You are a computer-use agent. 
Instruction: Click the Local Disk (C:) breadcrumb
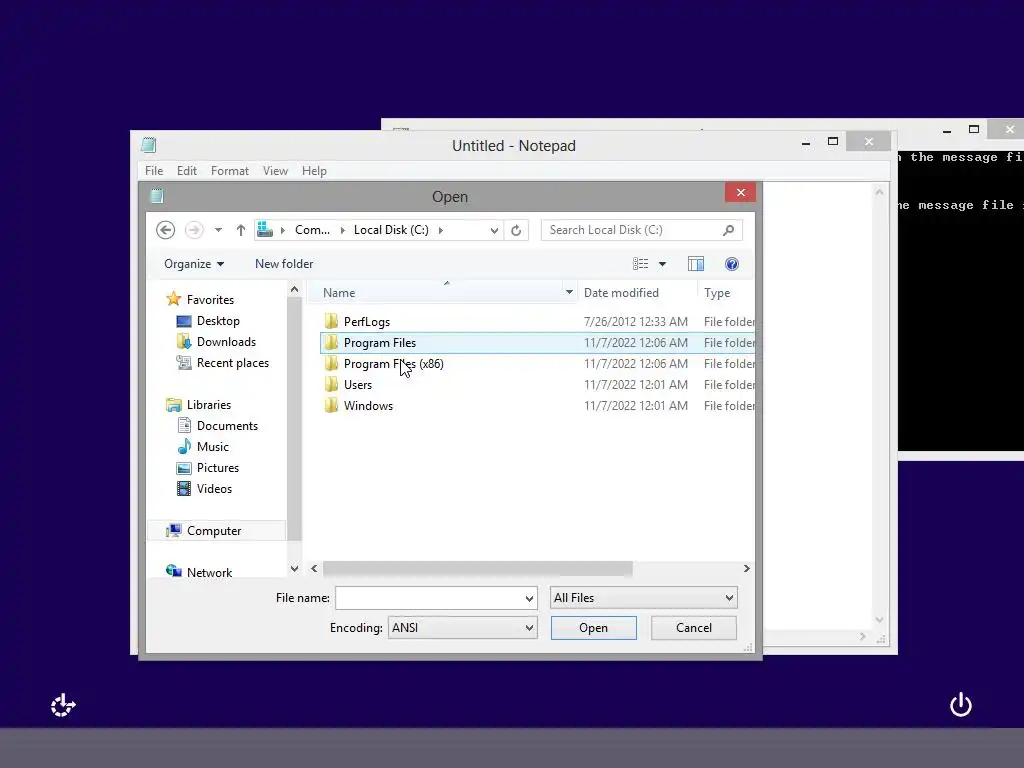tap(391, 230)
